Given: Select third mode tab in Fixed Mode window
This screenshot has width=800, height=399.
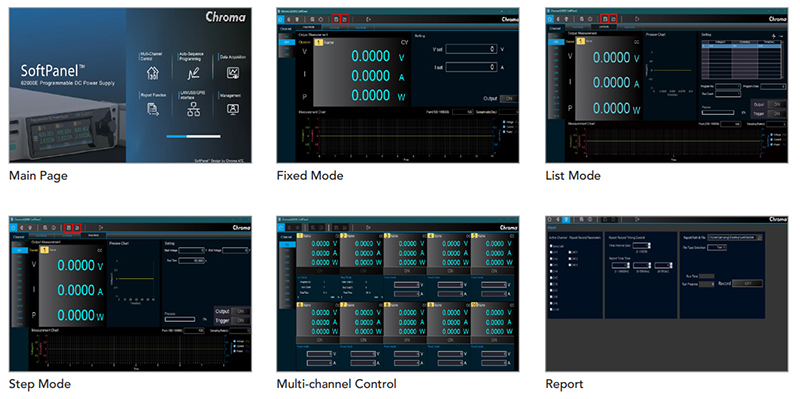Looking at the screenshot, I should tap(361, 28).
